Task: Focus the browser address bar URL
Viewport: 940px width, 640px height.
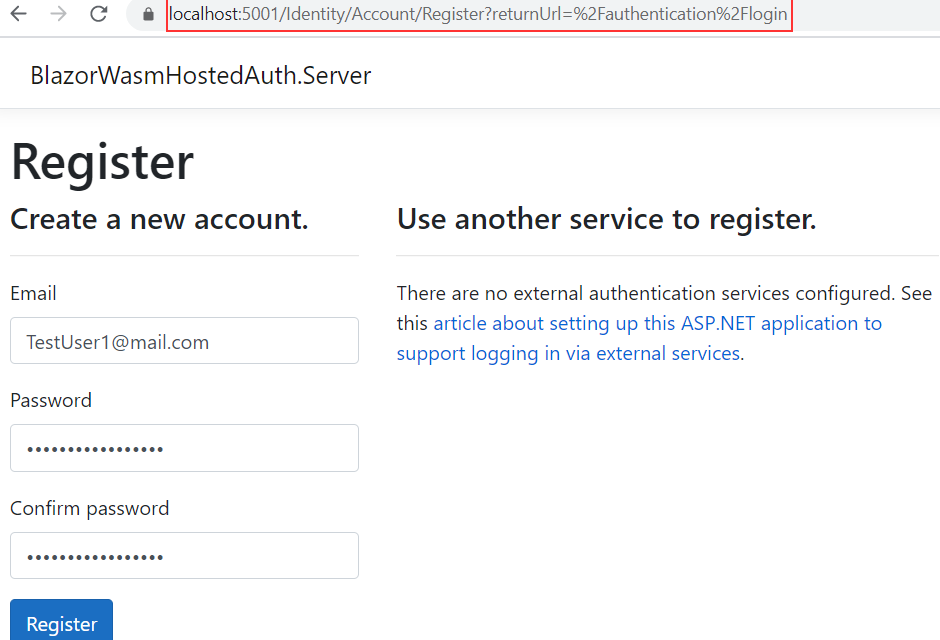Action: [478, 15]
